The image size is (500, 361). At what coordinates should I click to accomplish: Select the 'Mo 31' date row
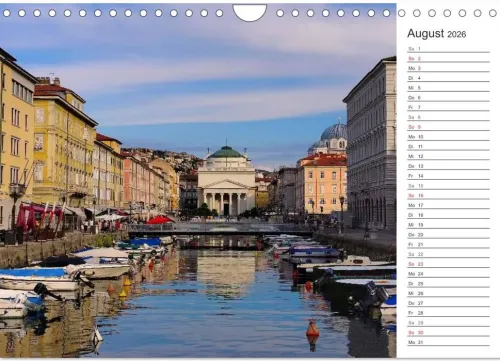(x=448, y=342)
